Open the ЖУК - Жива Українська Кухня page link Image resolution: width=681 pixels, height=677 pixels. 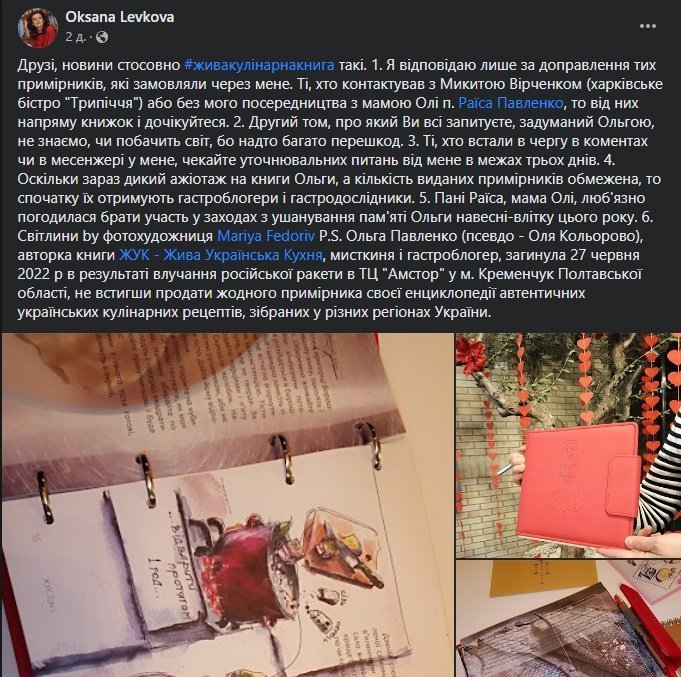point(221,255)
